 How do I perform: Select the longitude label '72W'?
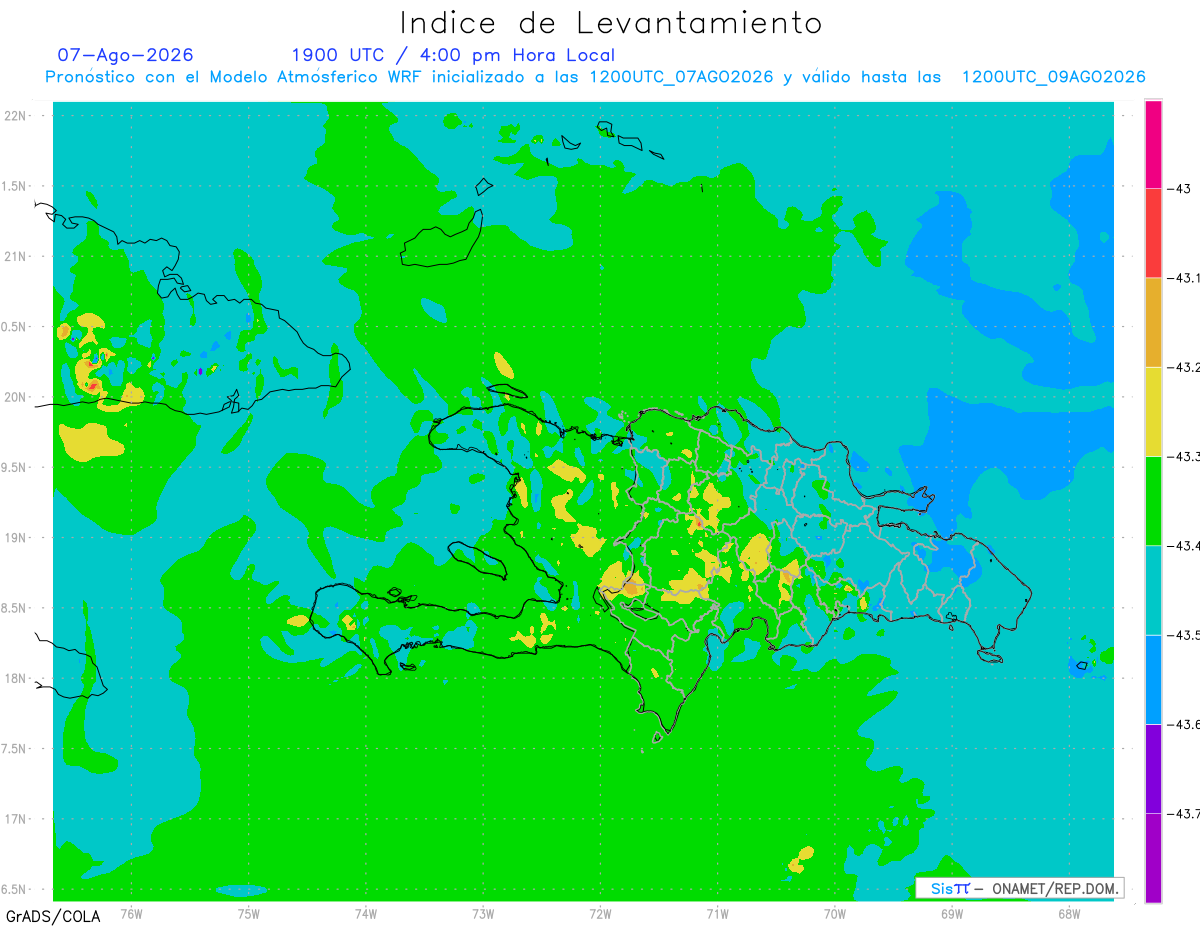[600, 914]
